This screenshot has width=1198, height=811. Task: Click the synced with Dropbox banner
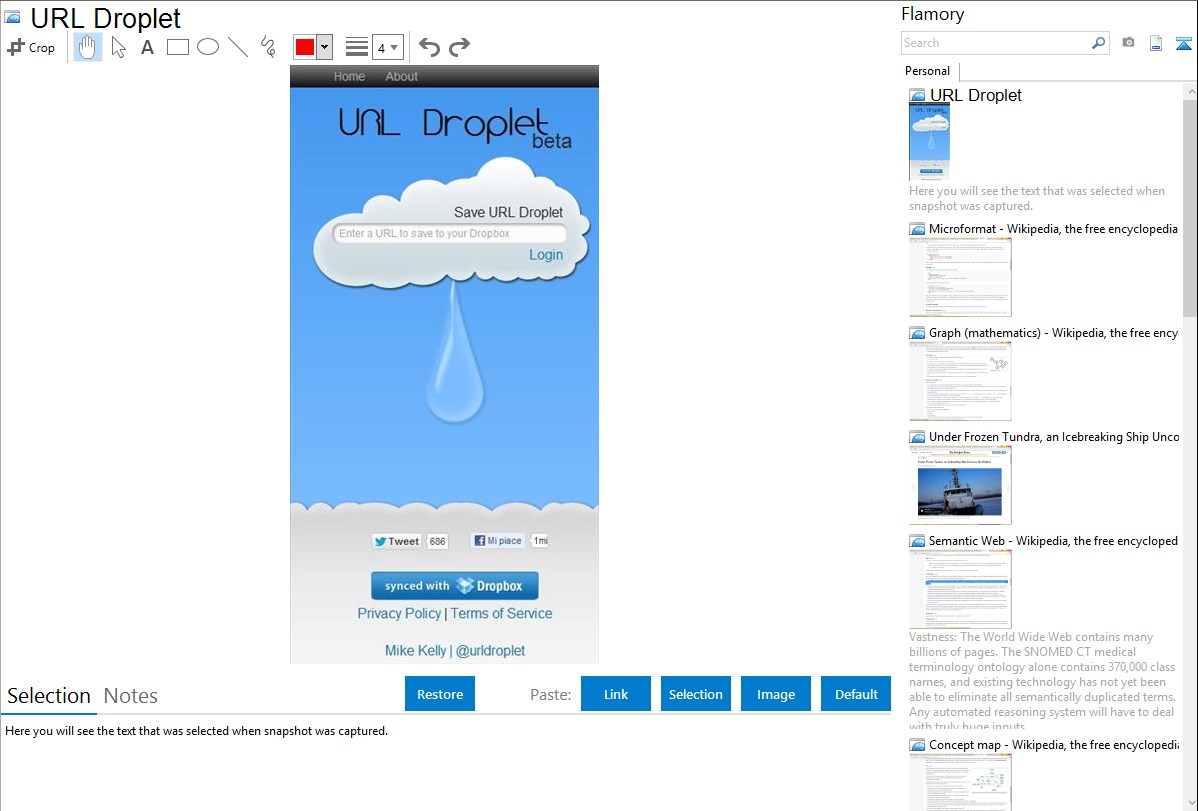pos(455,586)
